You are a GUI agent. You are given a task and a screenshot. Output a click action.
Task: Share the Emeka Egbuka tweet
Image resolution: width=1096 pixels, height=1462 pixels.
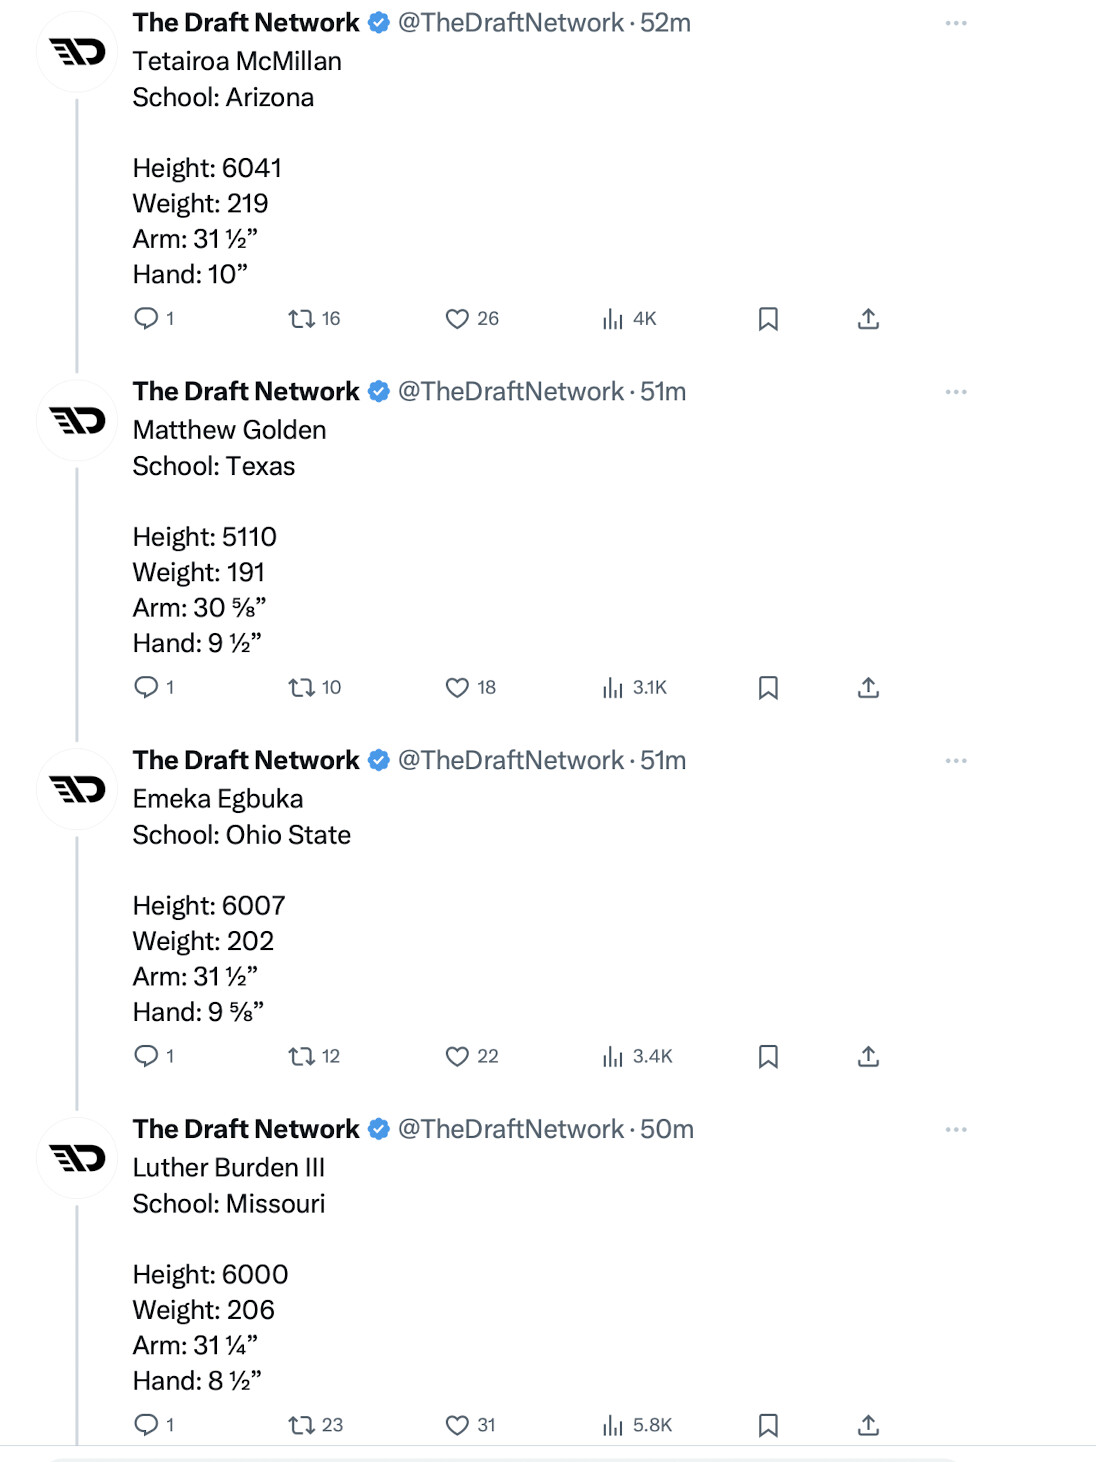868,1057
